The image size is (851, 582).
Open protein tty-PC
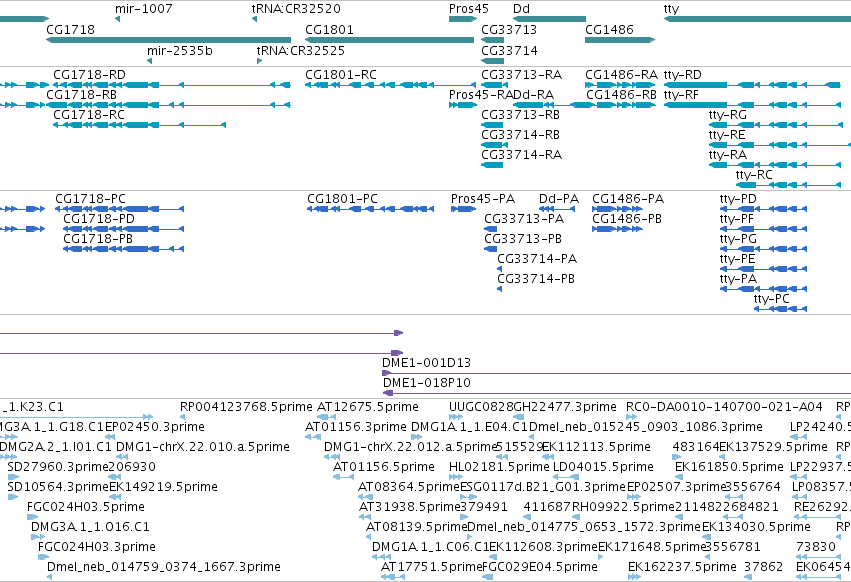pos(780,309)
